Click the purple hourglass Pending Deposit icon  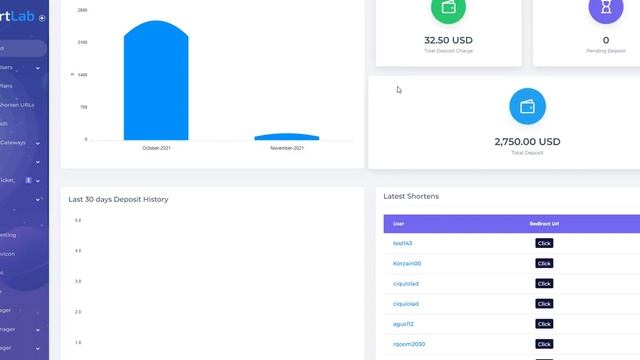[x=606, y=7]
